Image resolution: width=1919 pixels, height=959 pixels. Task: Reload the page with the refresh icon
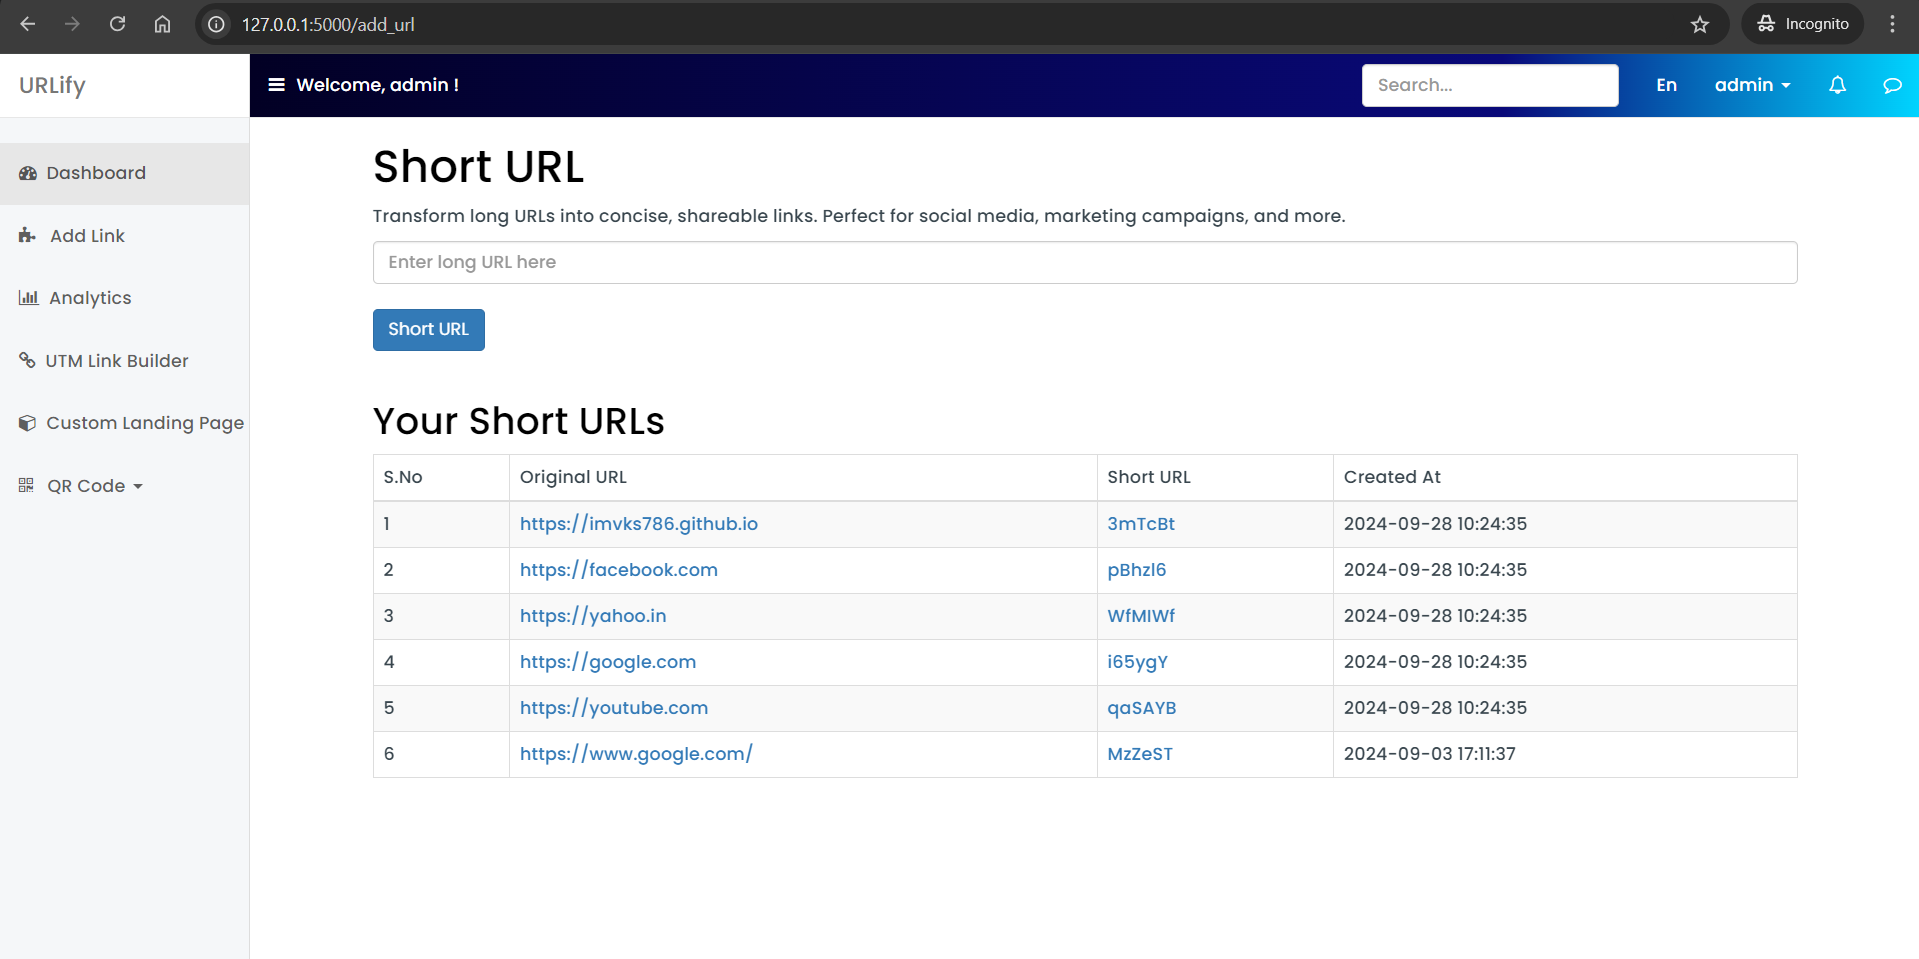click(x=117, y=24)
